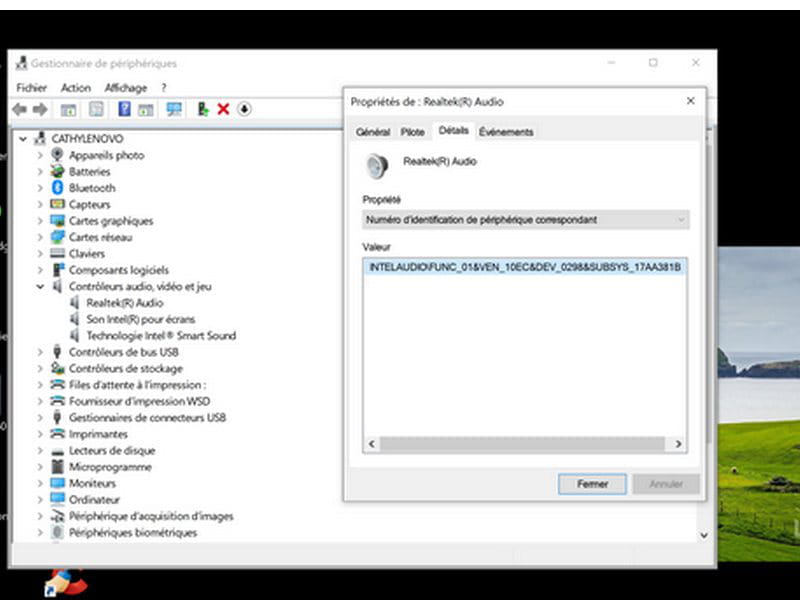
Task: Select the Lecteurs de disque icon
Action: pyautogui.click(x=57, y=451)
